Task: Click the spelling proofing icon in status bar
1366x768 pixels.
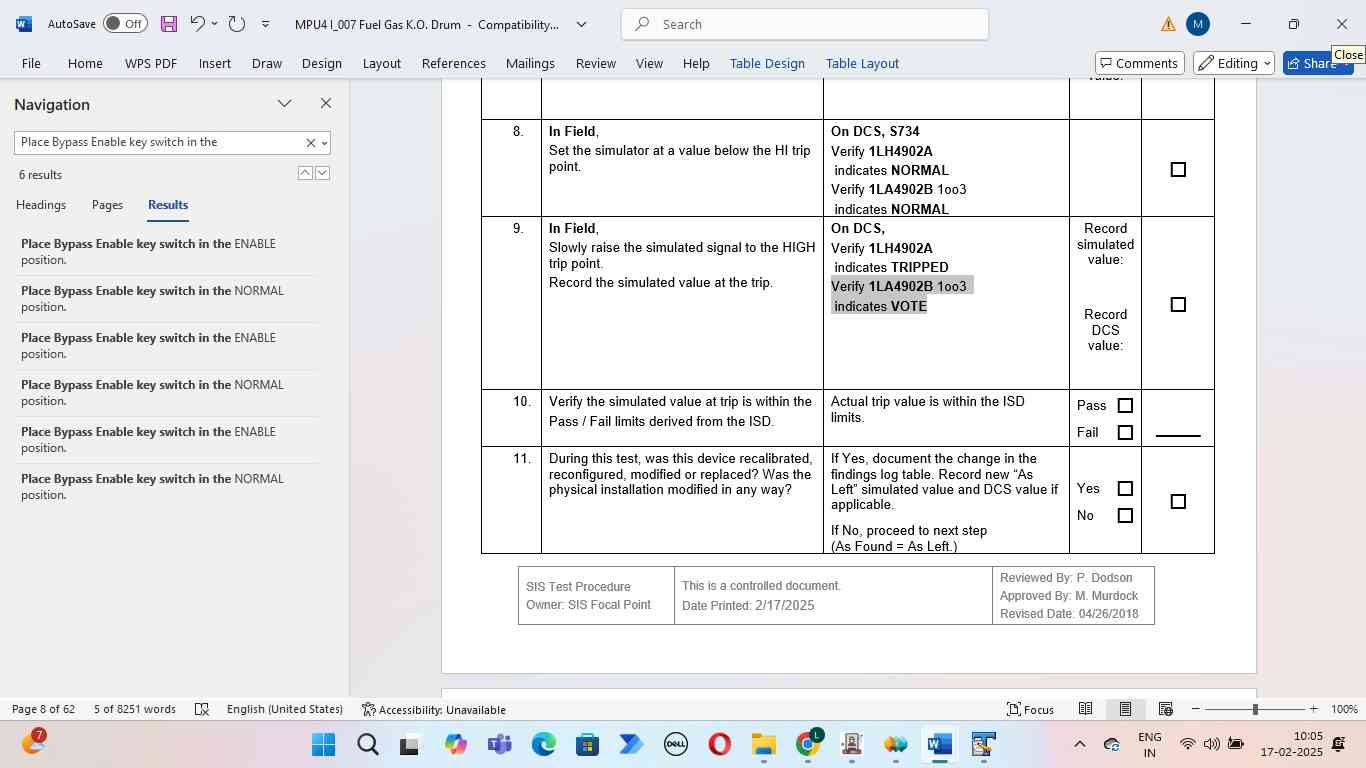Action: click(202, 709)
